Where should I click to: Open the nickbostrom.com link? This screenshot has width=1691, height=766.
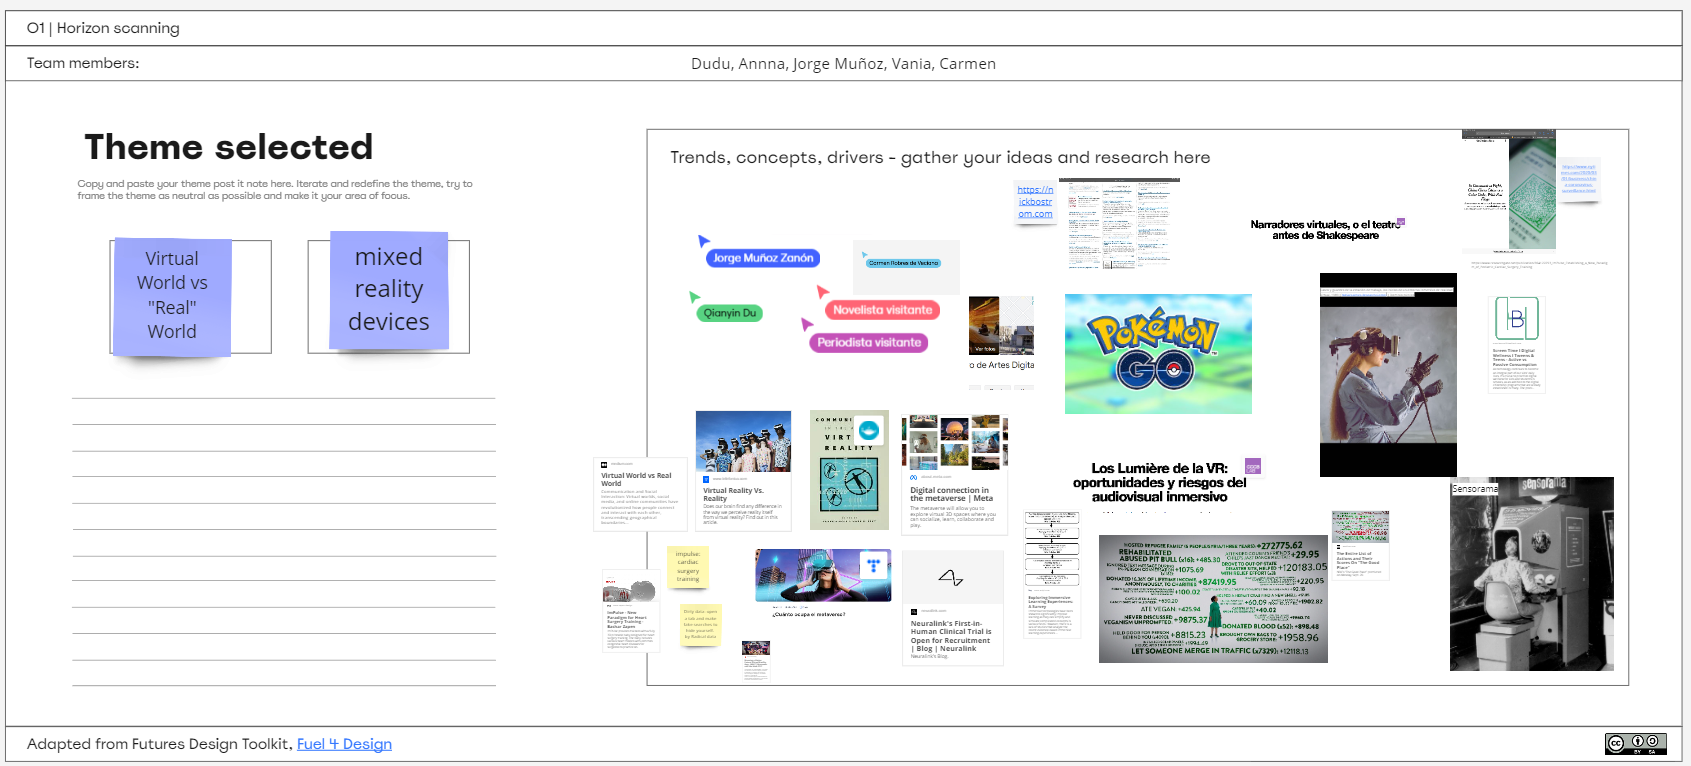(x=1035, y=202)
